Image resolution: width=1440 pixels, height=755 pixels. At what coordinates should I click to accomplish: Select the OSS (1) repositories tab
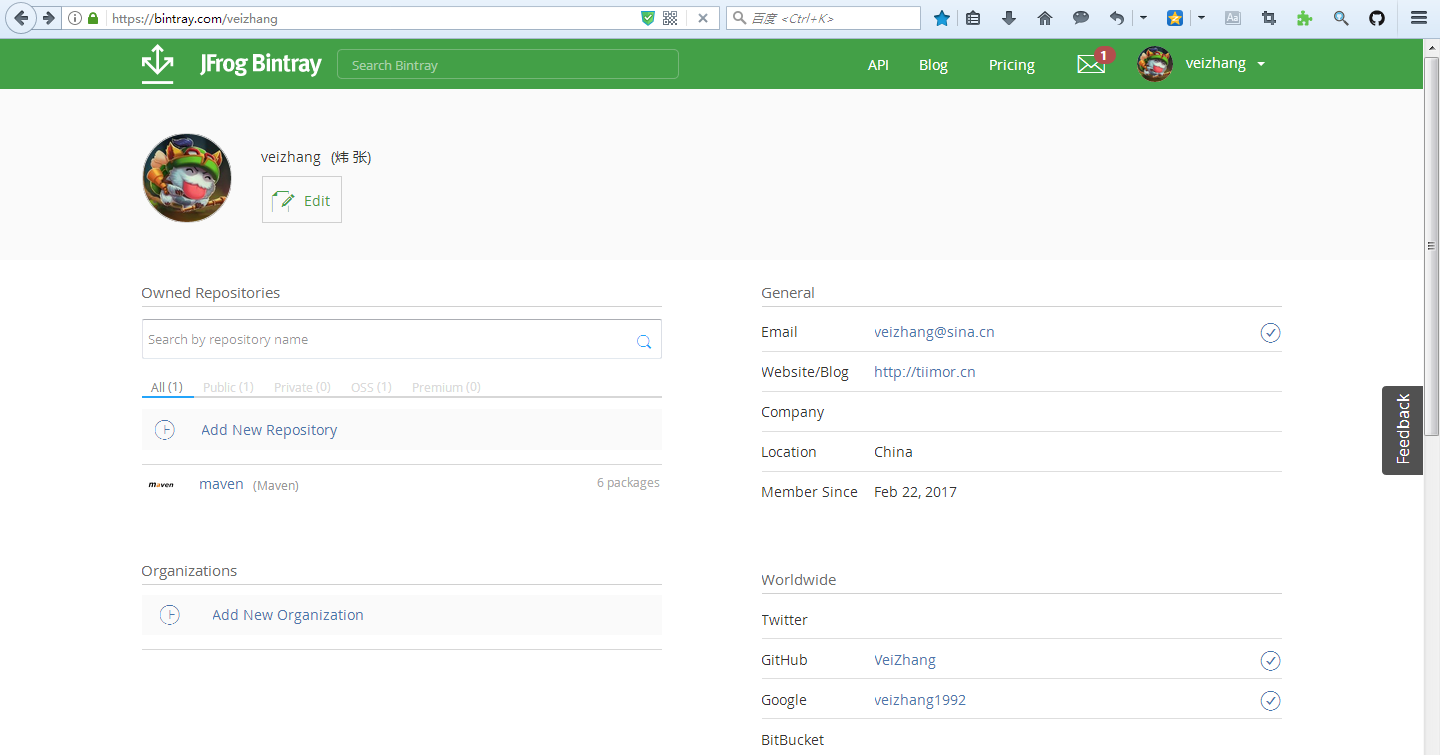(371, 387)
